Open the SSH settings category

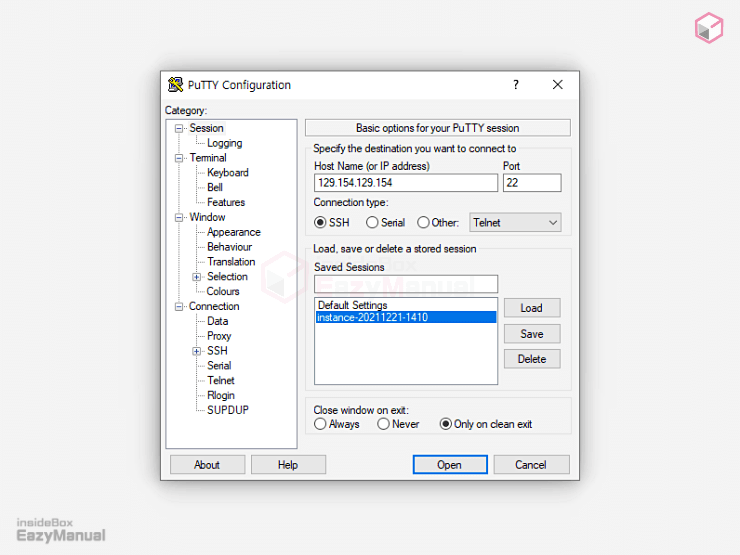pyautogui.click(x=217, y=351)
